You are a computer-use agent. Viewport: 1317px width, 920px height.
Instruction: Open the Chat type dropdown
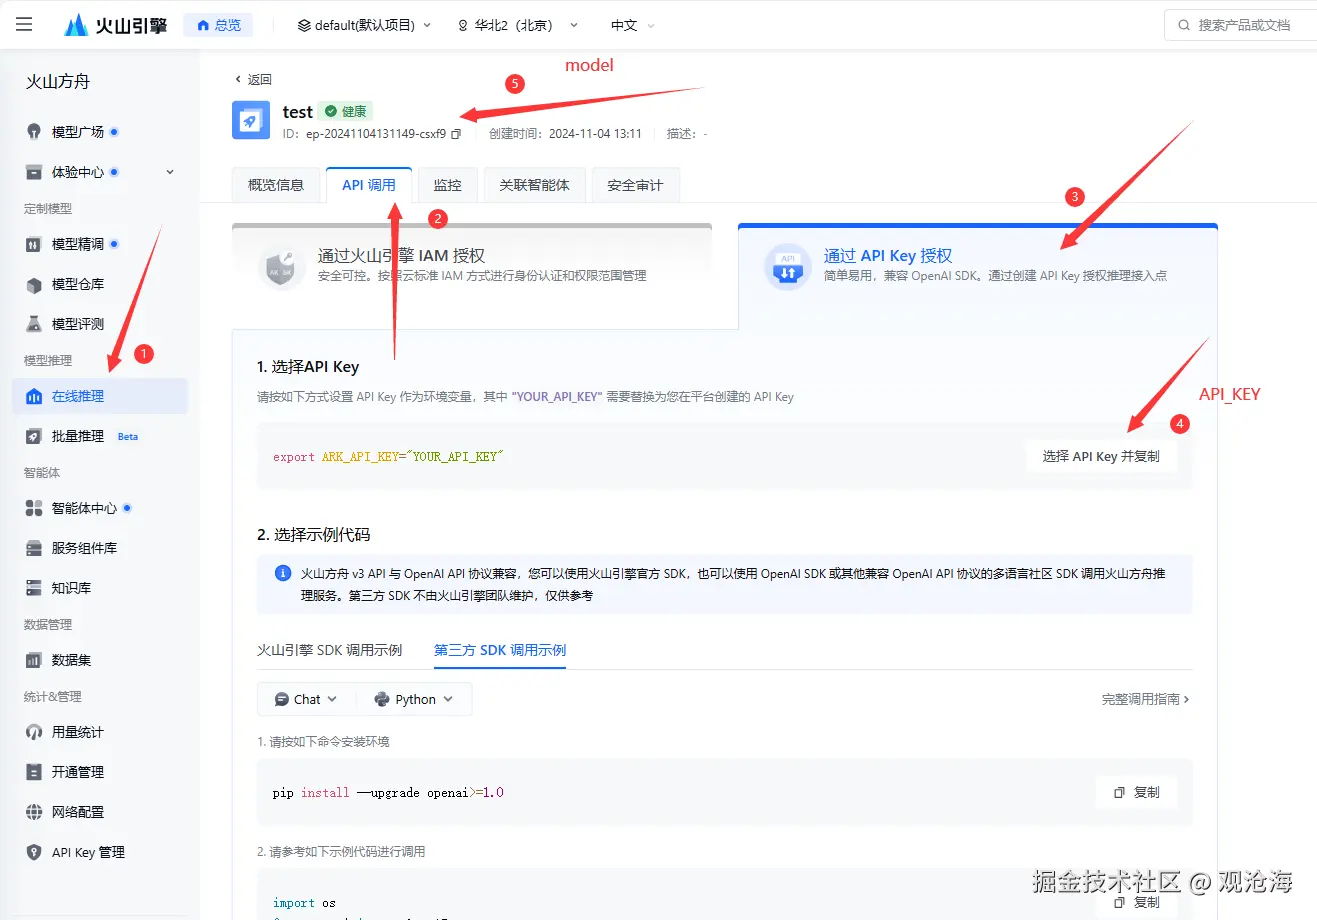(305, 699)
